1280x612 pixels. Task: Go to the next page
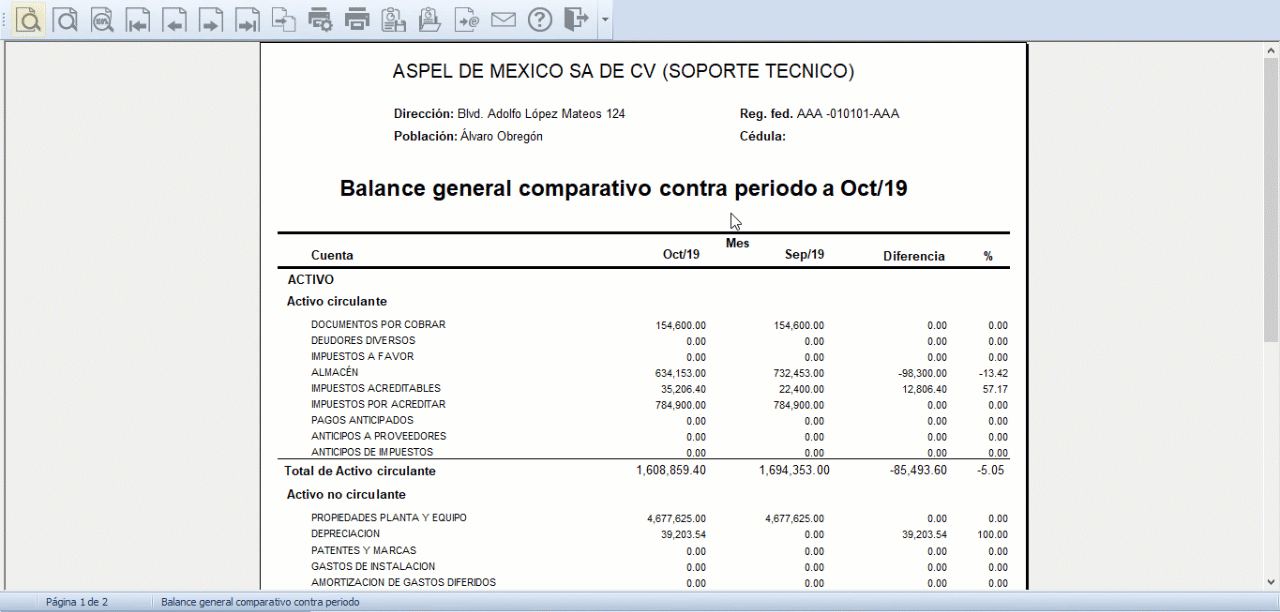pos(211,19)
